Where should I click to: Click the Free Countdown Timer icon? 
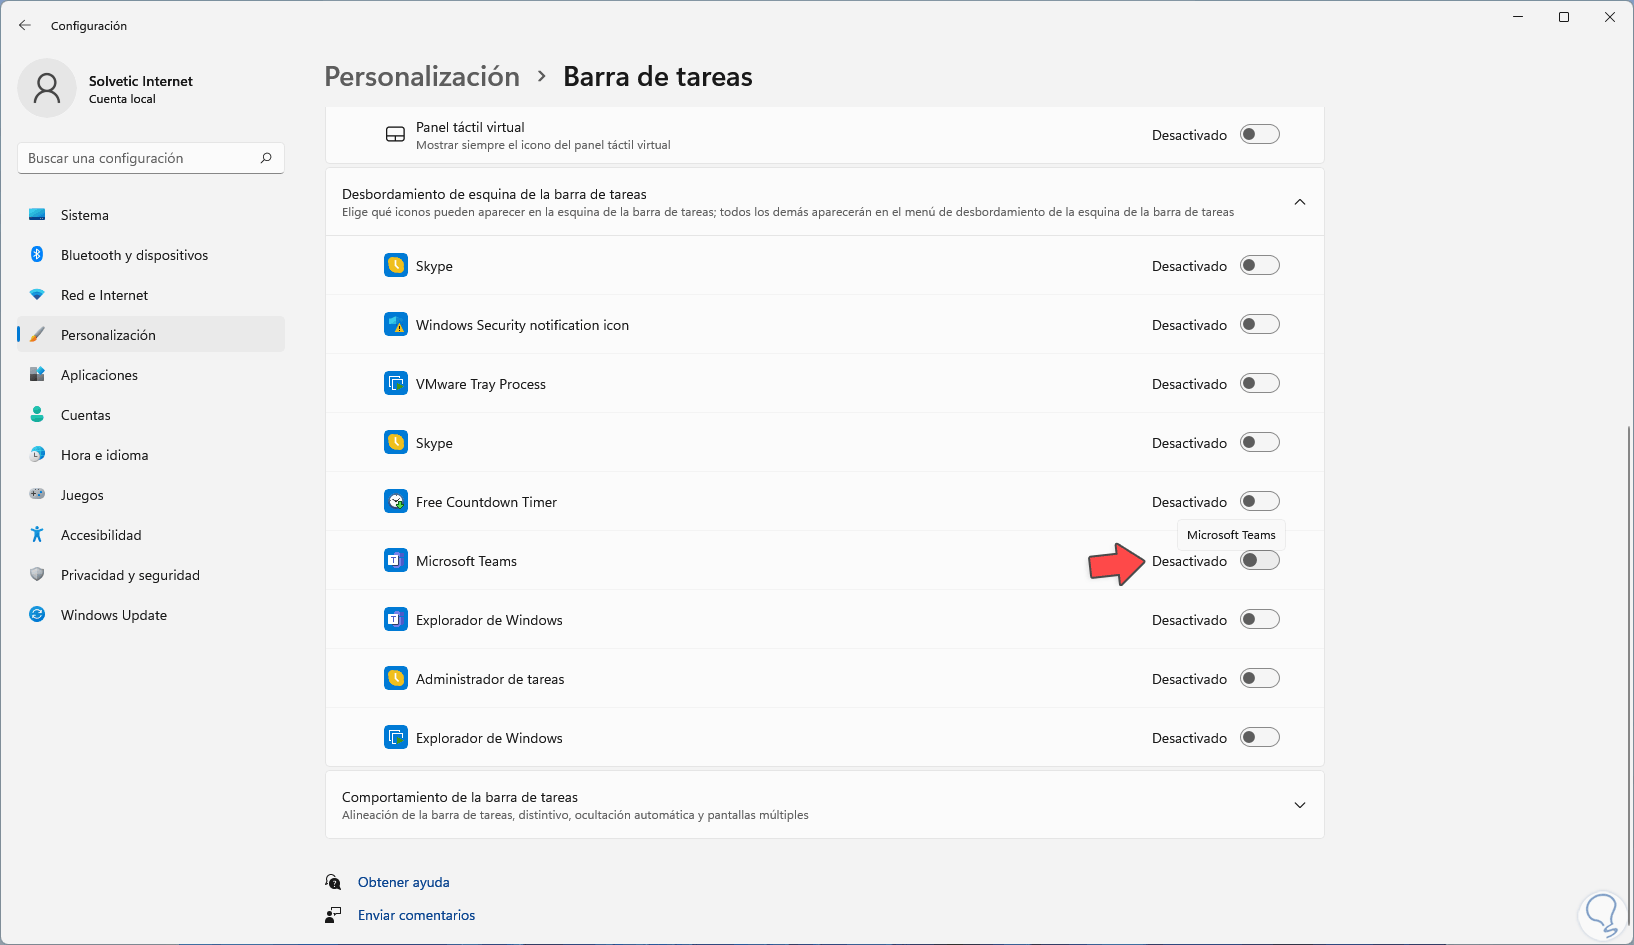pos(395,502)
